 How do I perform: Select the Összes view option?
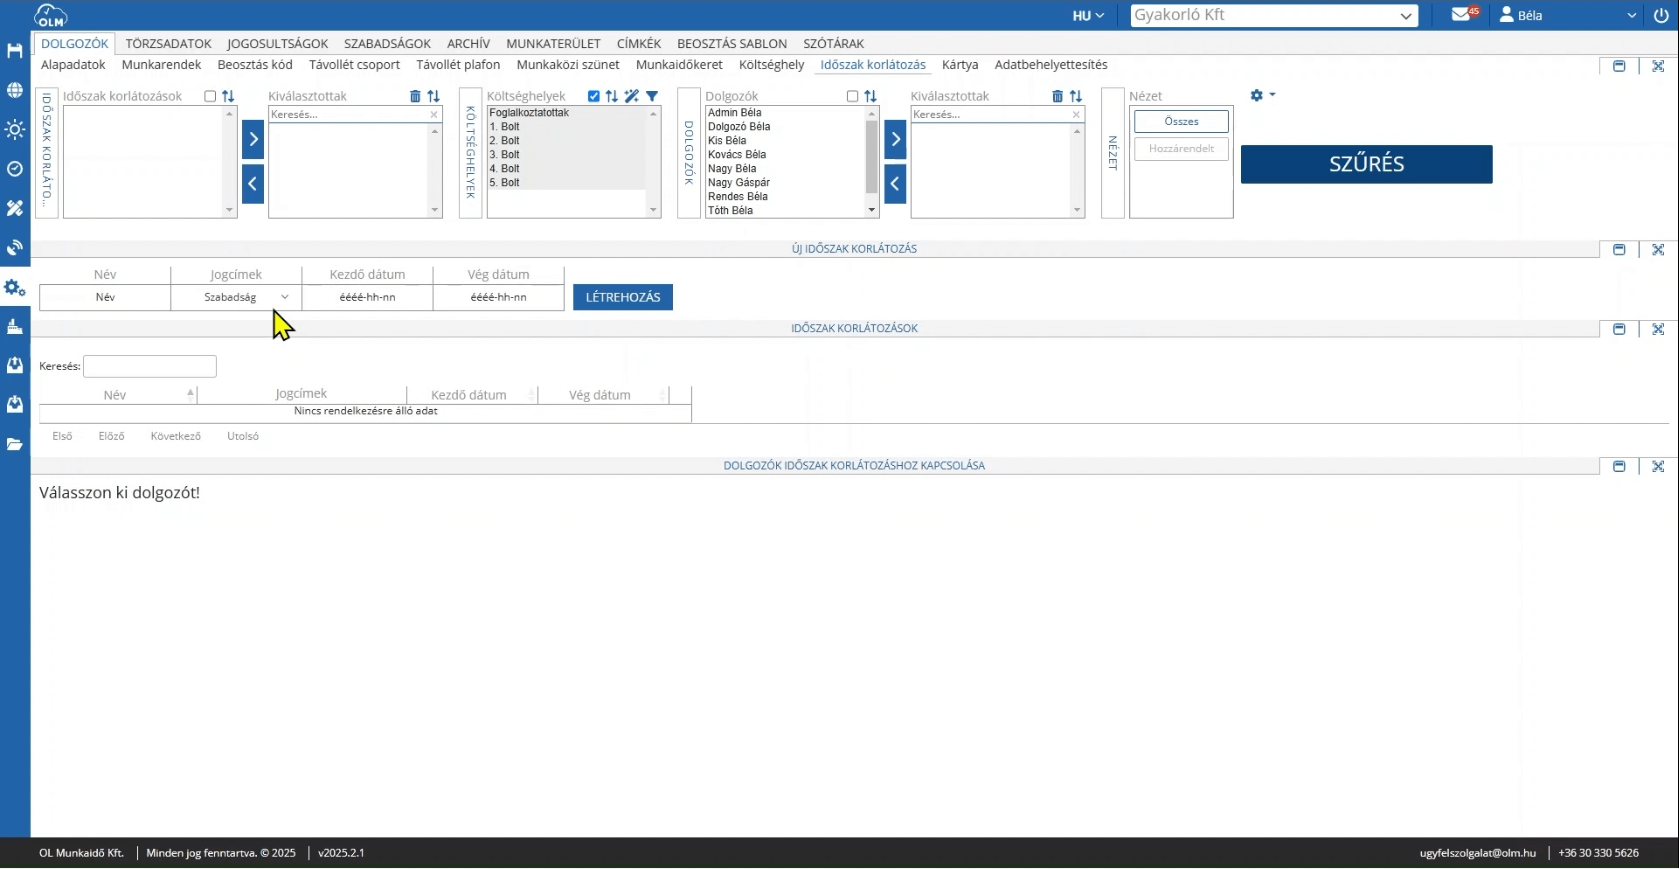click(1181, 121)
